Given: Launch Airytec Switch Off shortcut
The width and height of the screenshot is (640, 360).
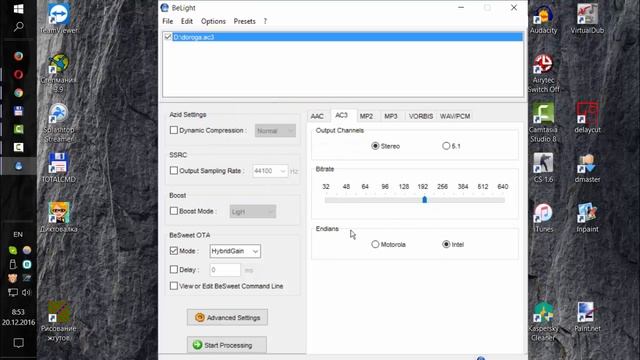Looking at the screenshot, I should pyautogui.click(x=543, y=73).
